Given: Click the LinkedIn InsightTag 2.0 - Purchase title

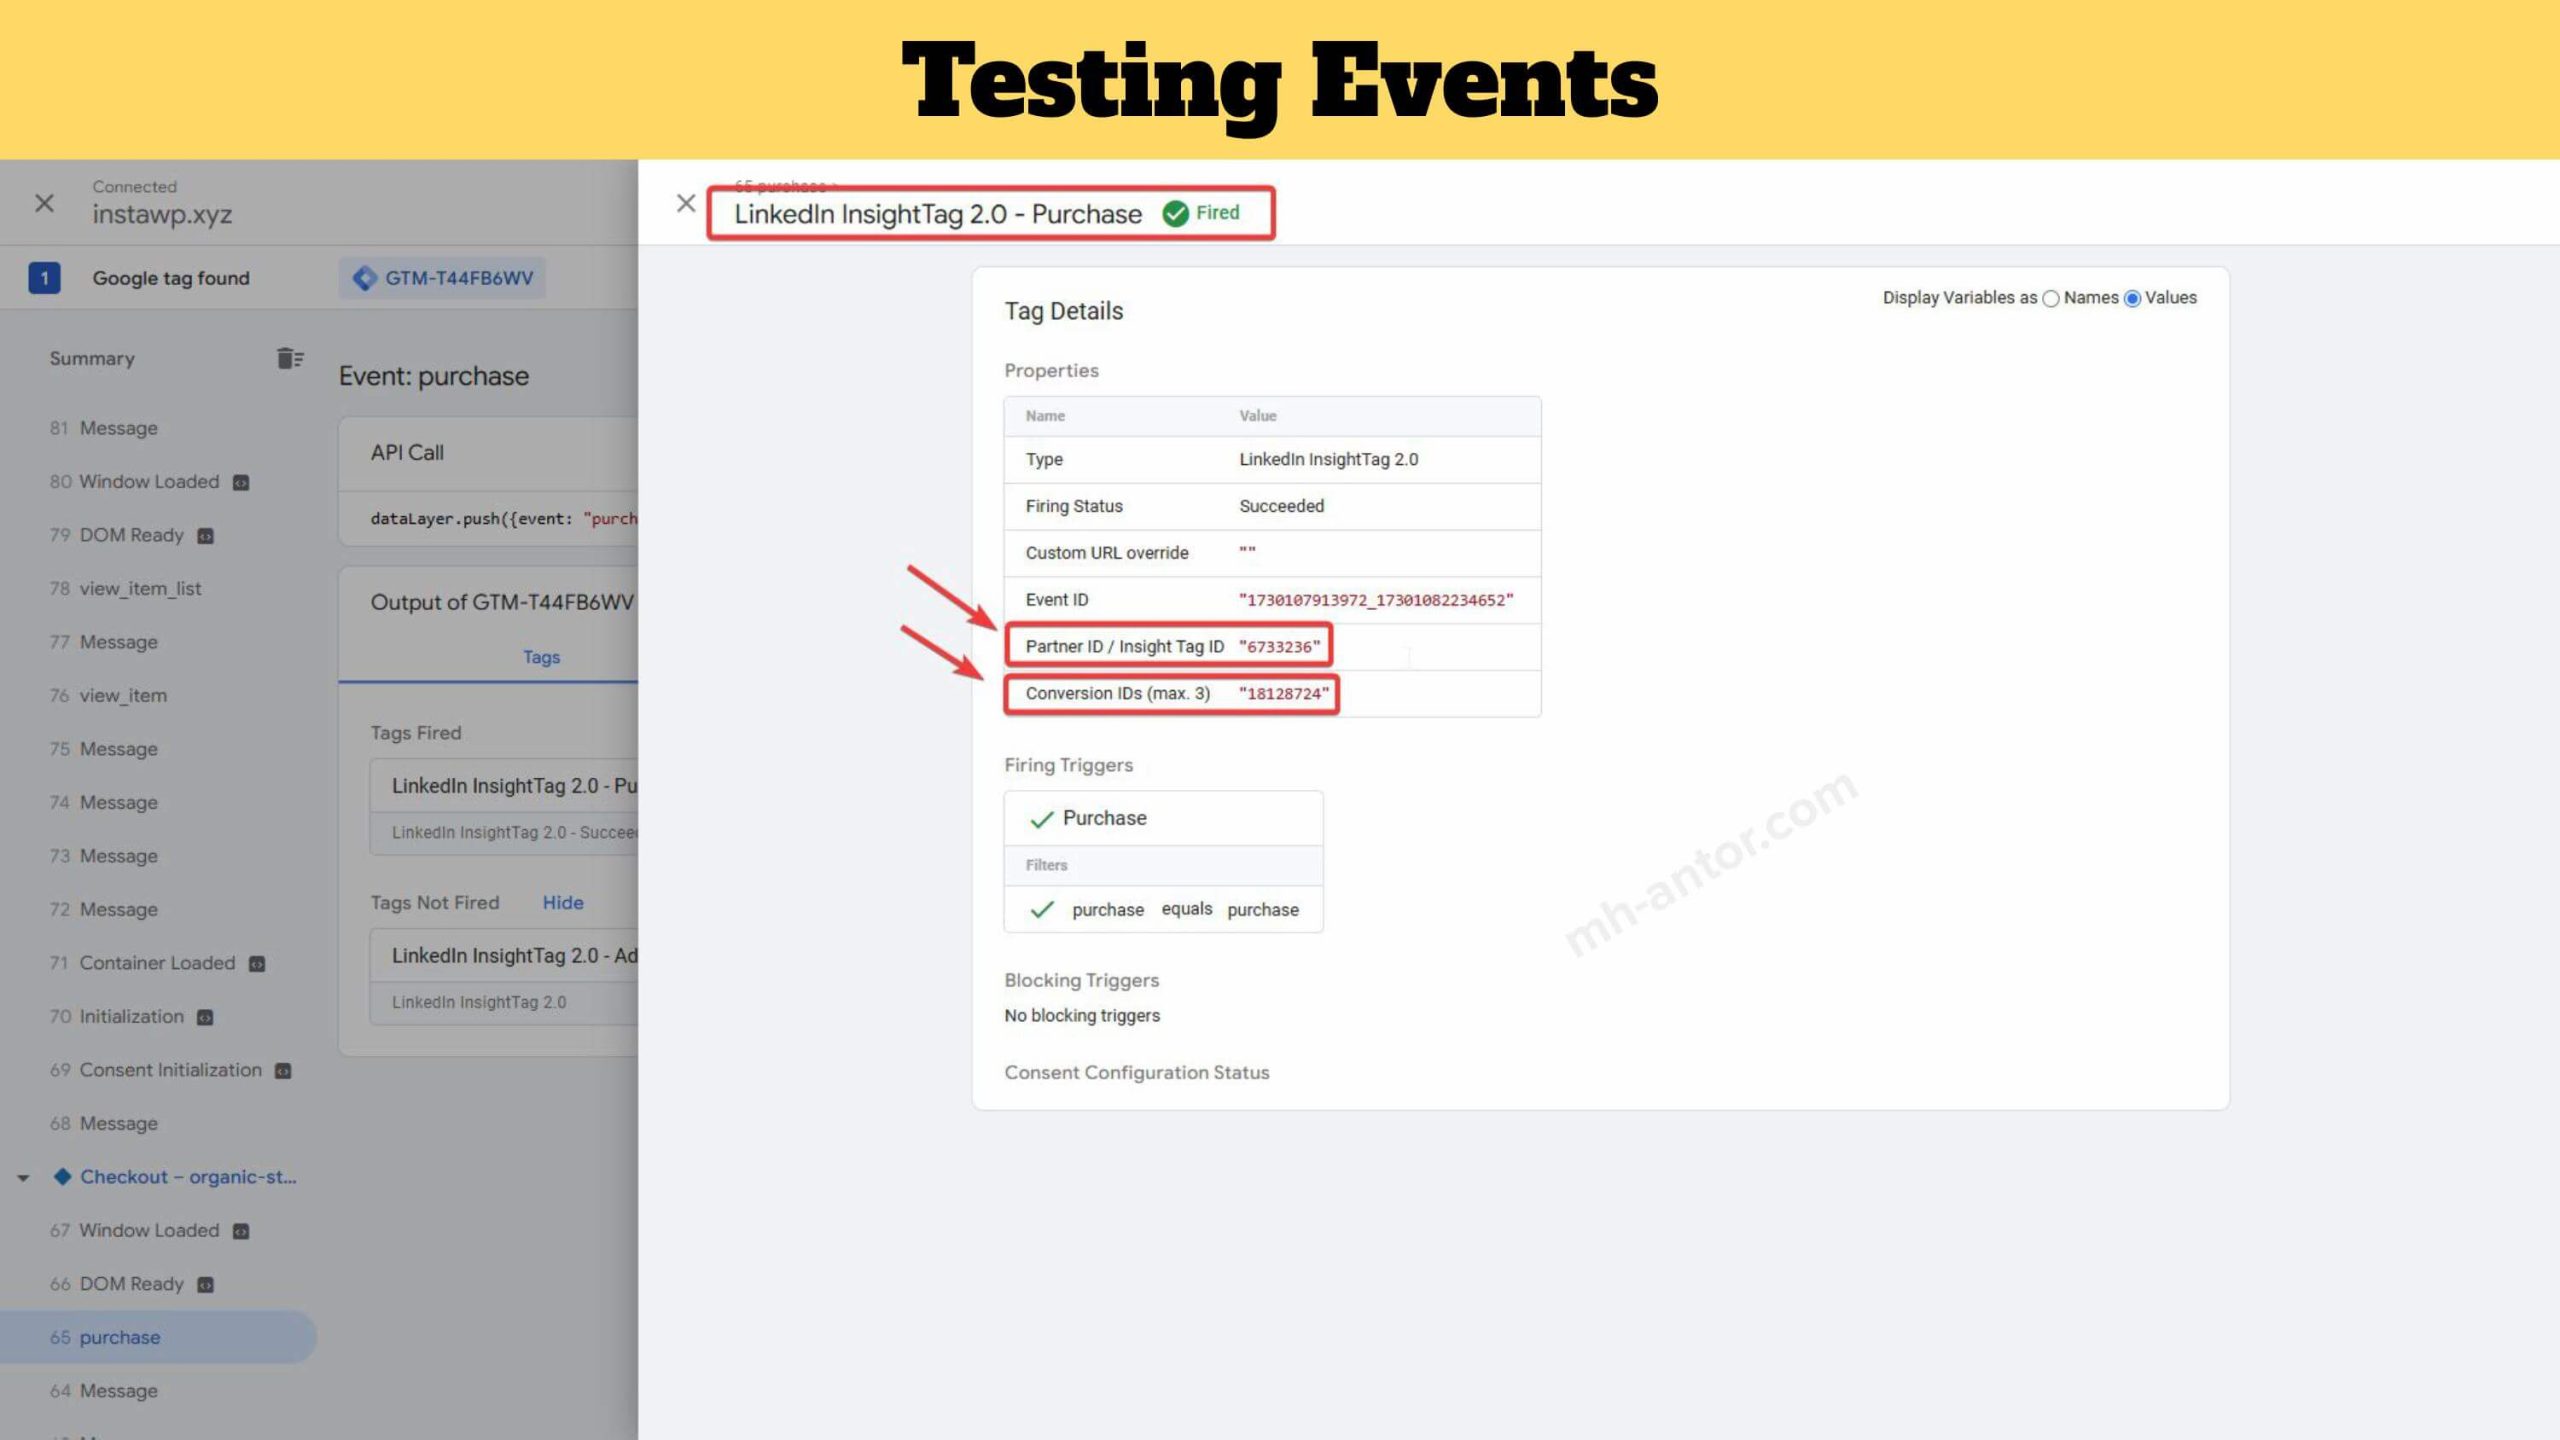Looking at the screenshot, I should tap(938, 214).
